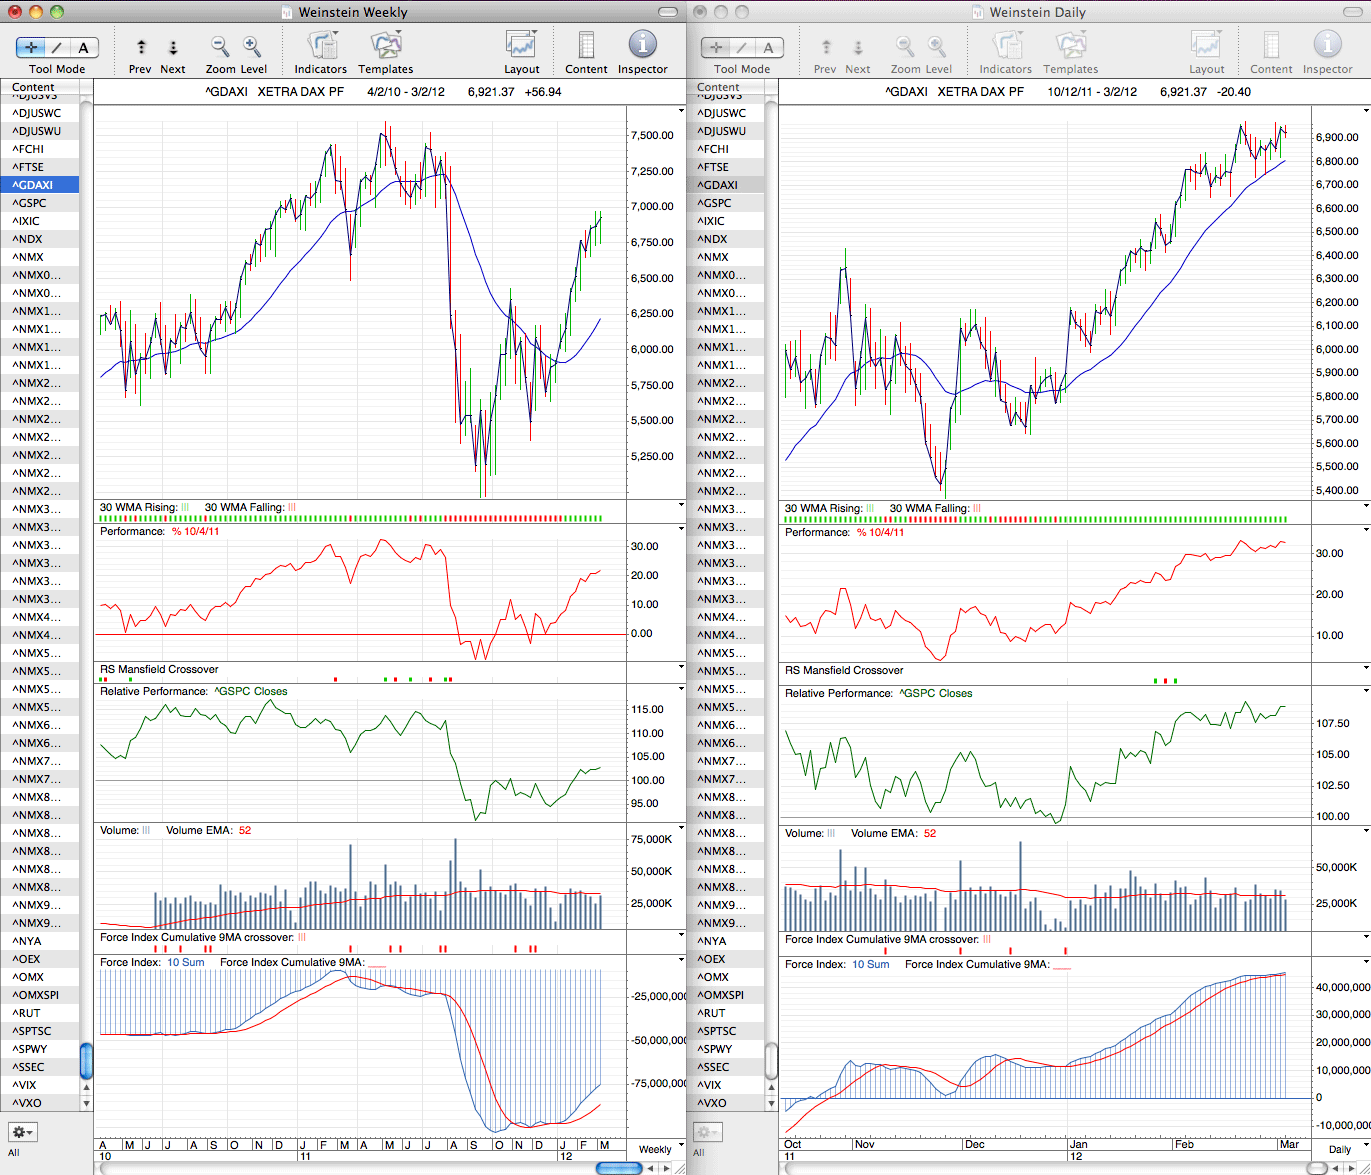Select the crosshair tool in Weekly window
The width and height of the screenshot is (1371, 1175).
coord(30,47)
